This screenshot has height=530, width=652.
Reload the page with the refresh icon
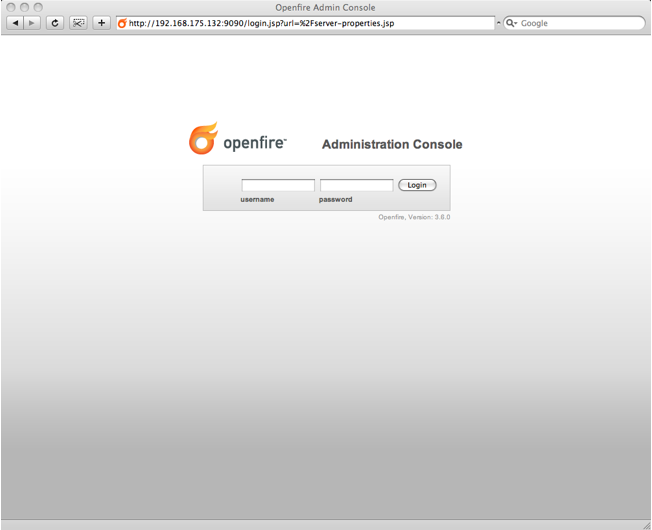point(54,23)
